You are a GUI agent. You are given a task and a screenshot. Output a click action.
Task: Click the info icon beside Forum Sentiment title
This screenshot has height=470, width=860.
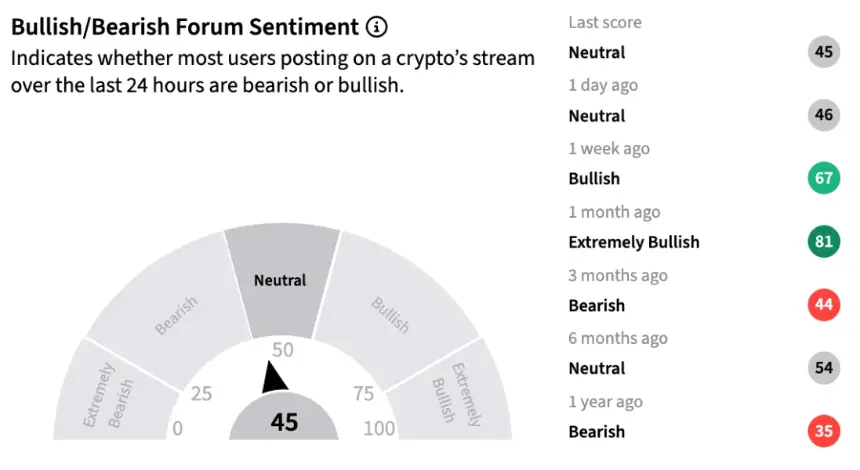(x=376, y=26)
